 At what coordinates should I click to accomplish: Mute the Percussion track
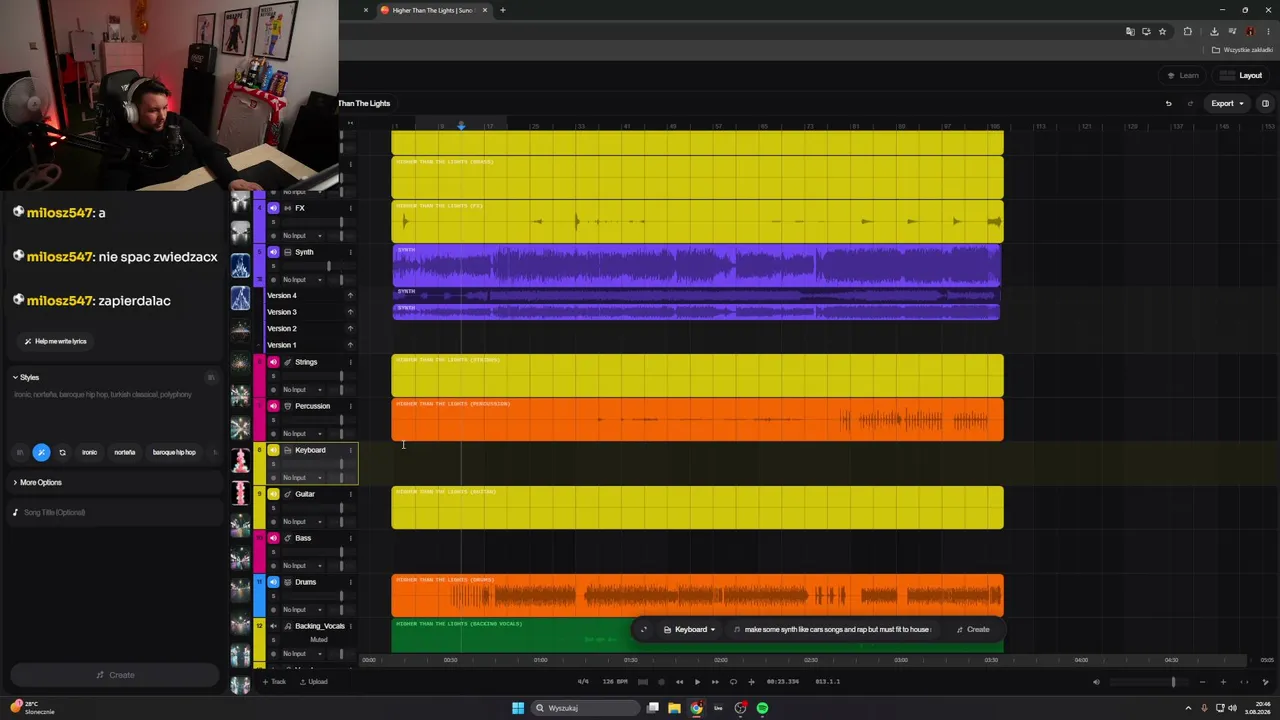coord(273,406)
